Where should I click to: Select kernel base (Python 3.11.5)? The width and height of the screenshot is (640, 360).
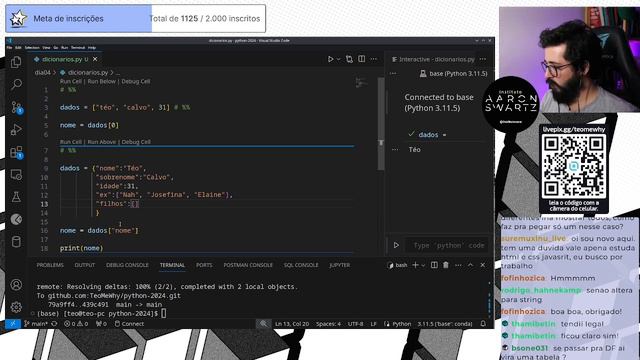(453, 73)
